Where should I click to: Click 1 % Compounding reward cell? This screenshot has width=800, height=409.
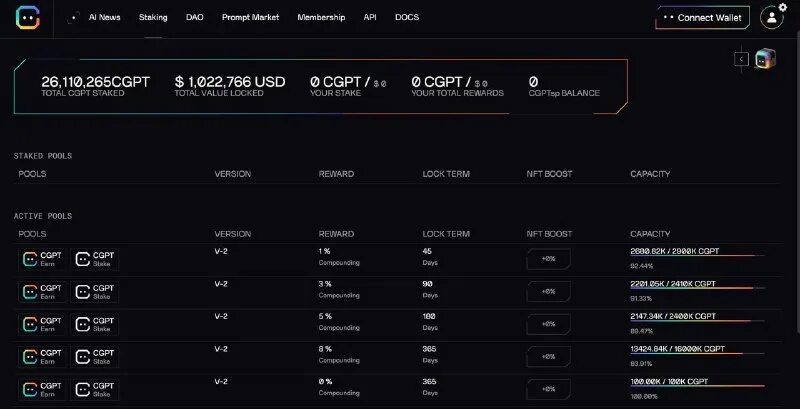tap(339, 257)
